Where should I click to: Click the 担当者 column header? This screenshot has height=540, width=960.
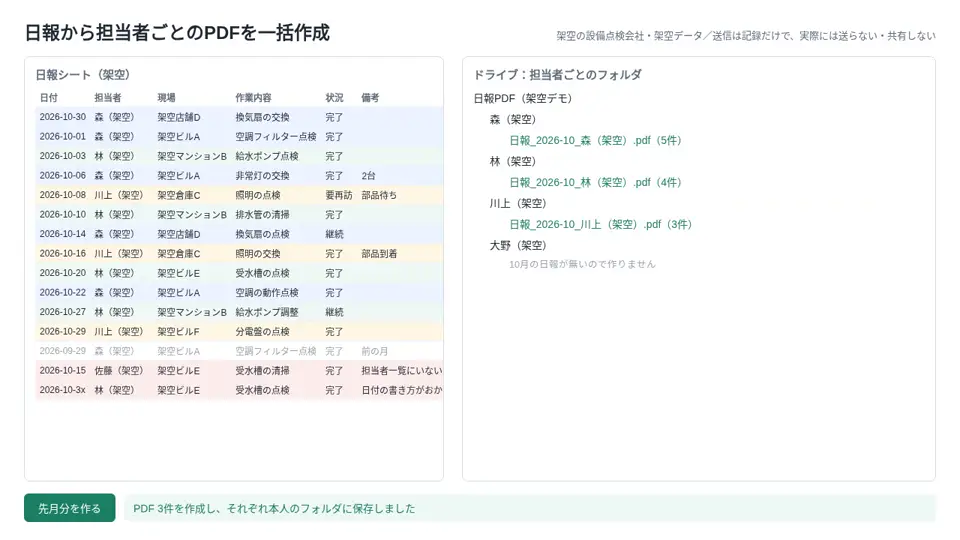click(108, 97)
